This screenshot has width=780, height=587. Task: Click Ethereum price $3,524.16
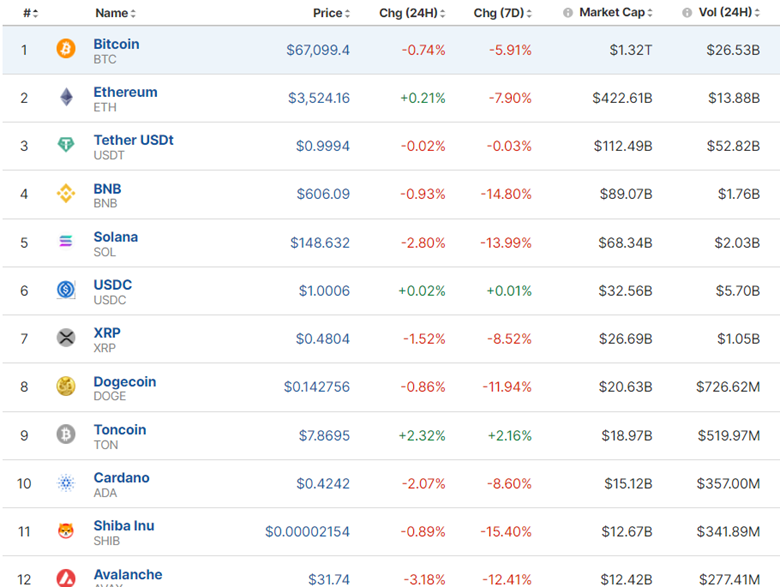[x=319, y=98]
